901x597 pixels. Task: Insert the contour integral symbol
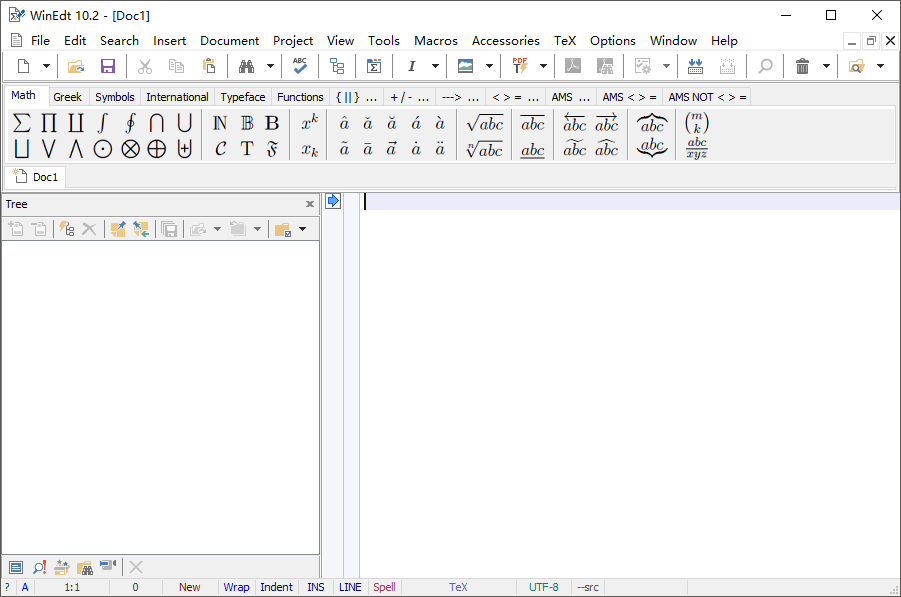click(129, 123)
